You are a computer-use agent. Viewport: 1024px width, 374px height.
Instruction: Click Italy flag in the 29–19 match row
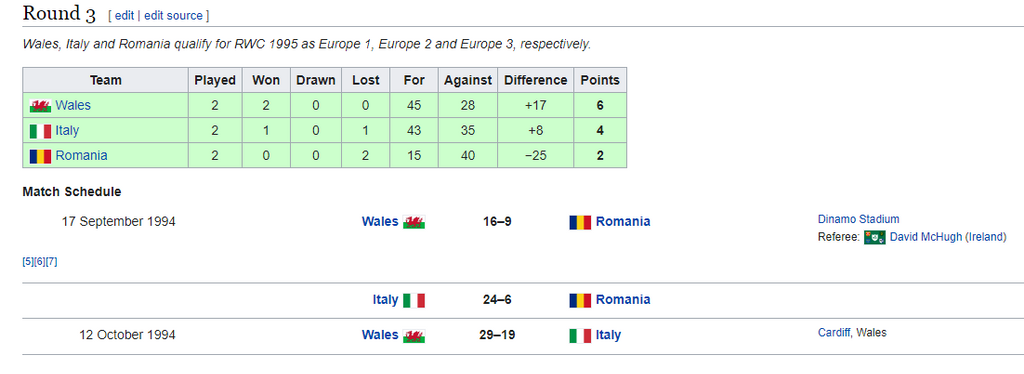(x=580, y=335)
